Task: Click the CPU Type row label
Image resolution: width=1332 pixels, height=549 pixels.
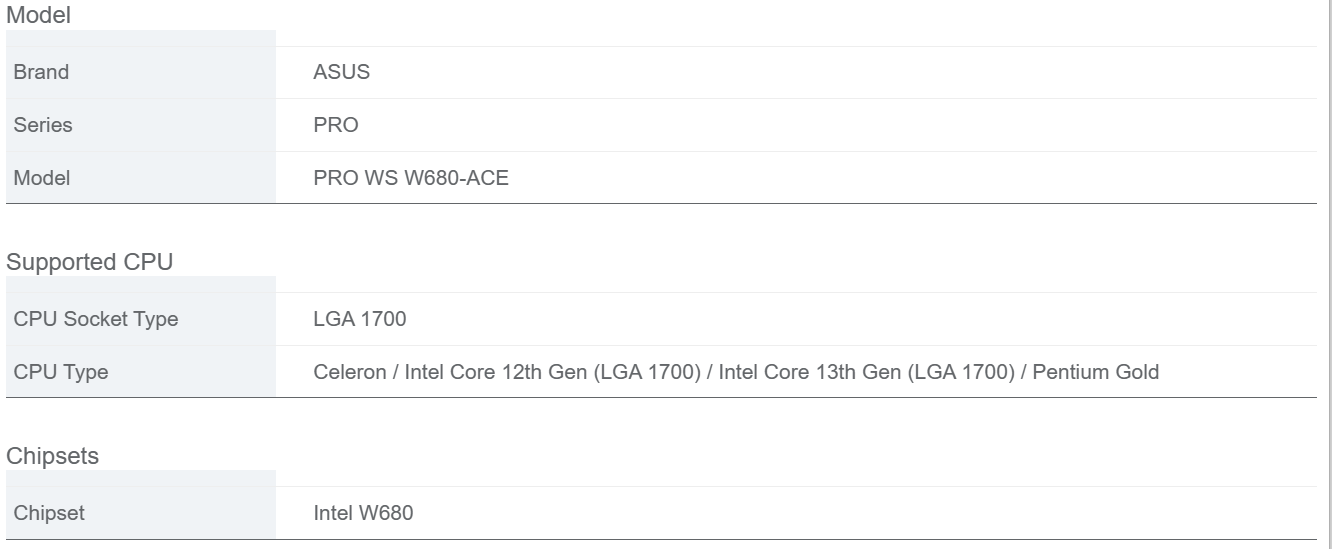Action: point(61,372)
